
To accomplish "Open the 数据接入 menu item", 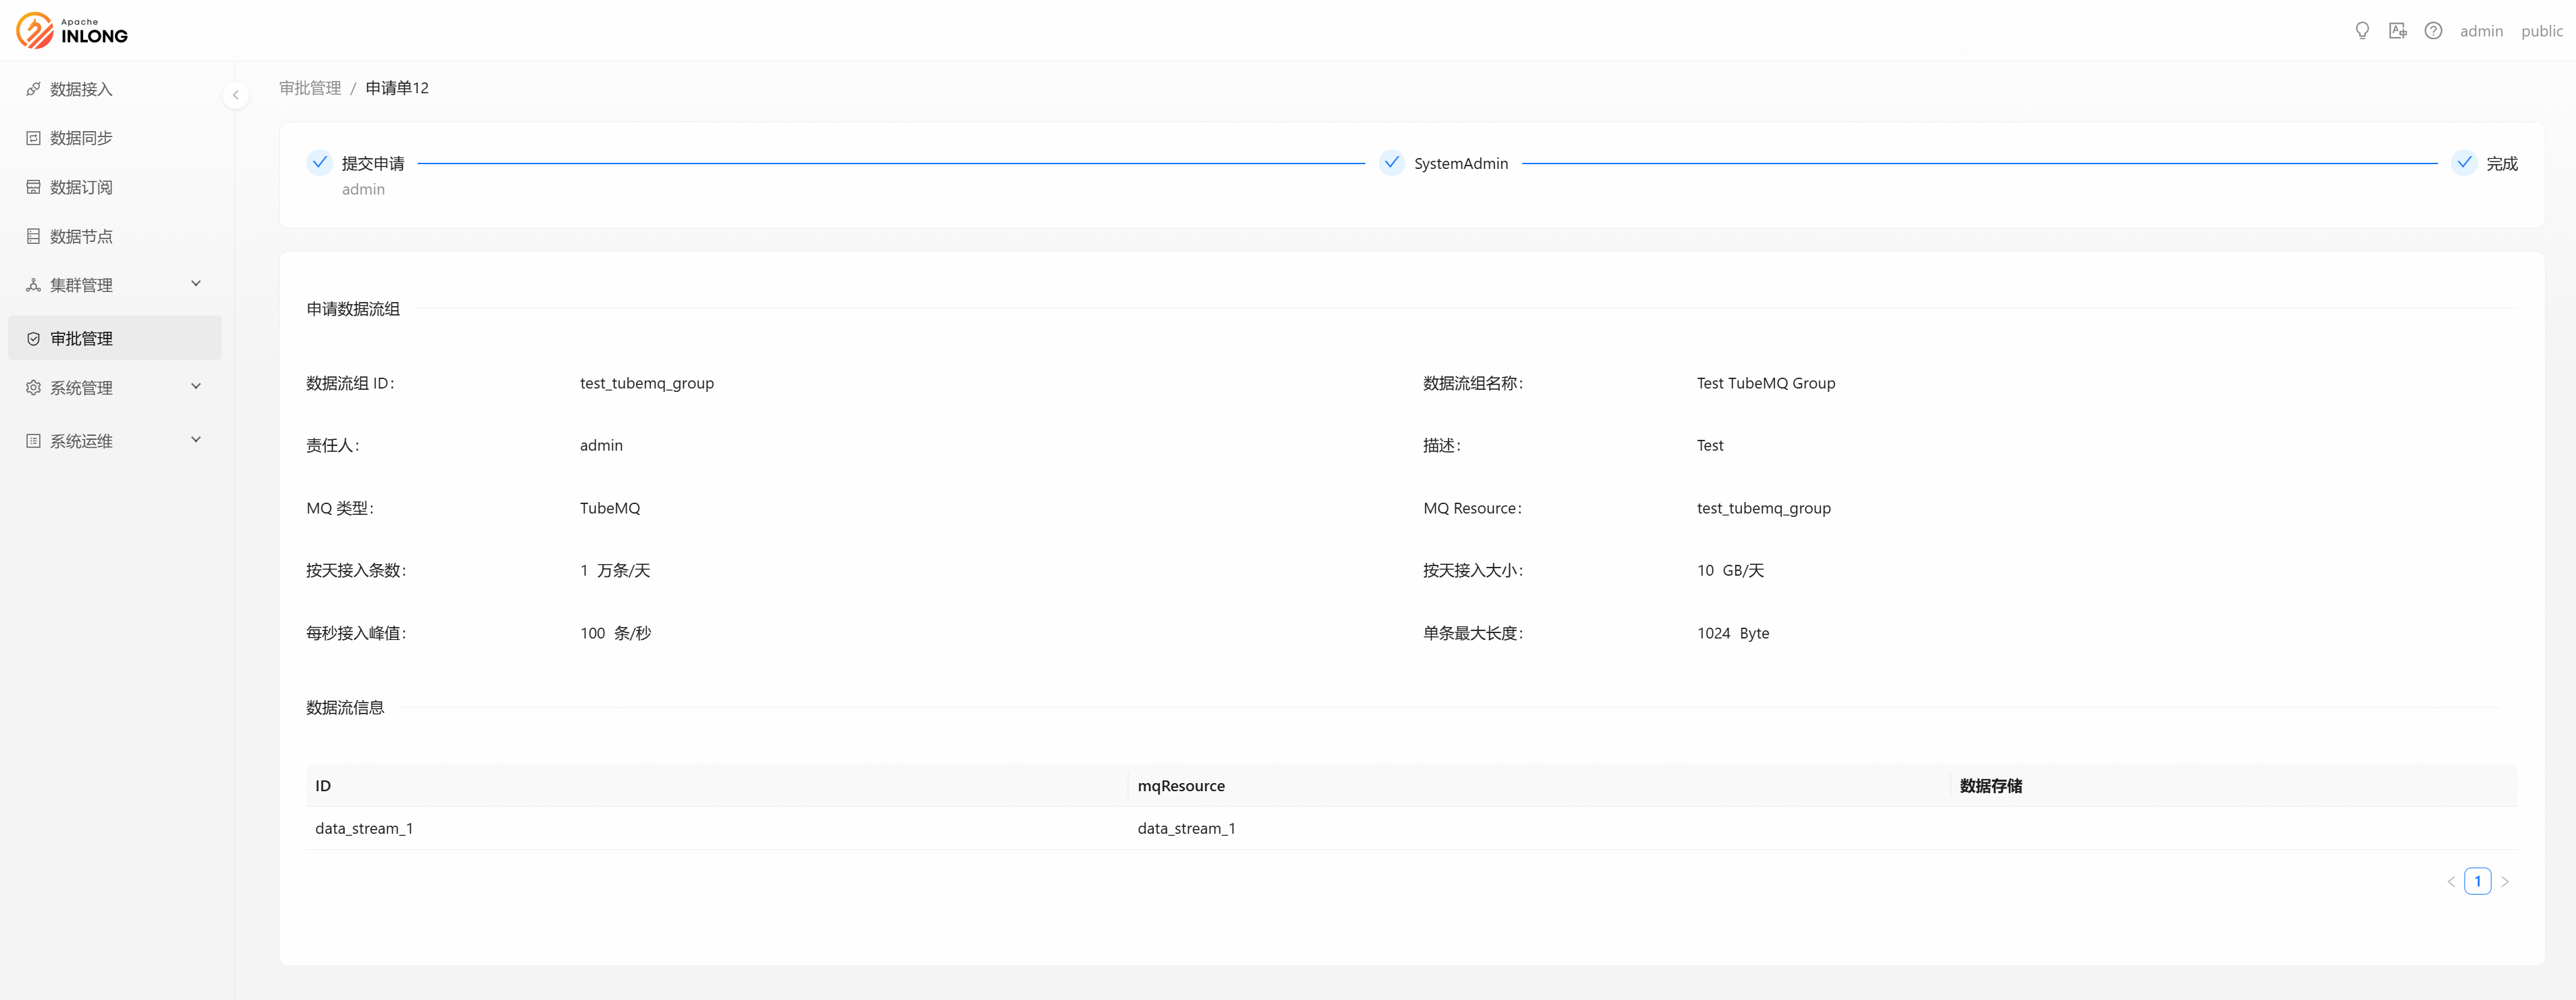I will (81, 89).
